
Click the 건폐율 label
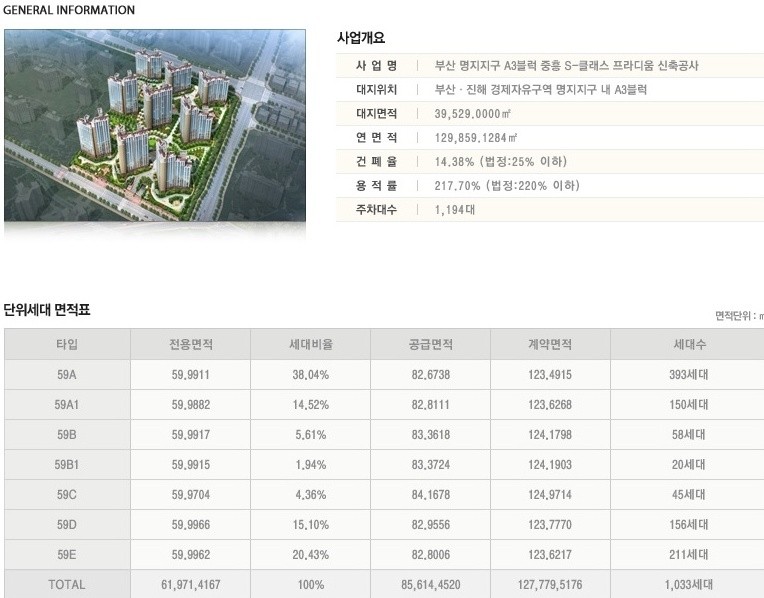tap(377, 161)
